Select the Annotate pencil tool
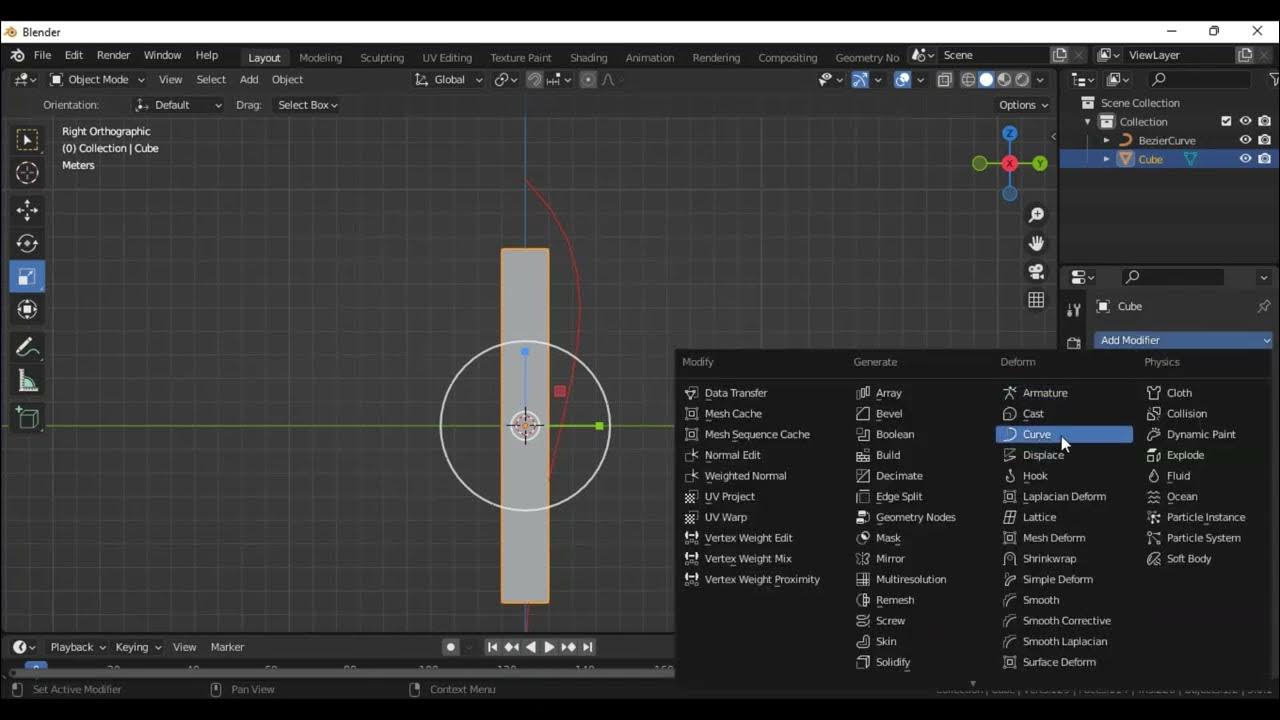The image size is (1280, 720). coord(27,348)
